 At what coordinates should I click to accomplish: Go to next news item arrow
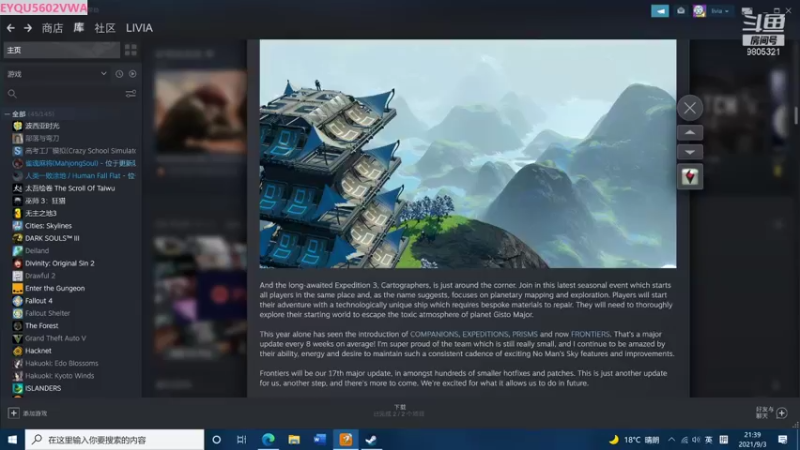(x=690, y=152)
